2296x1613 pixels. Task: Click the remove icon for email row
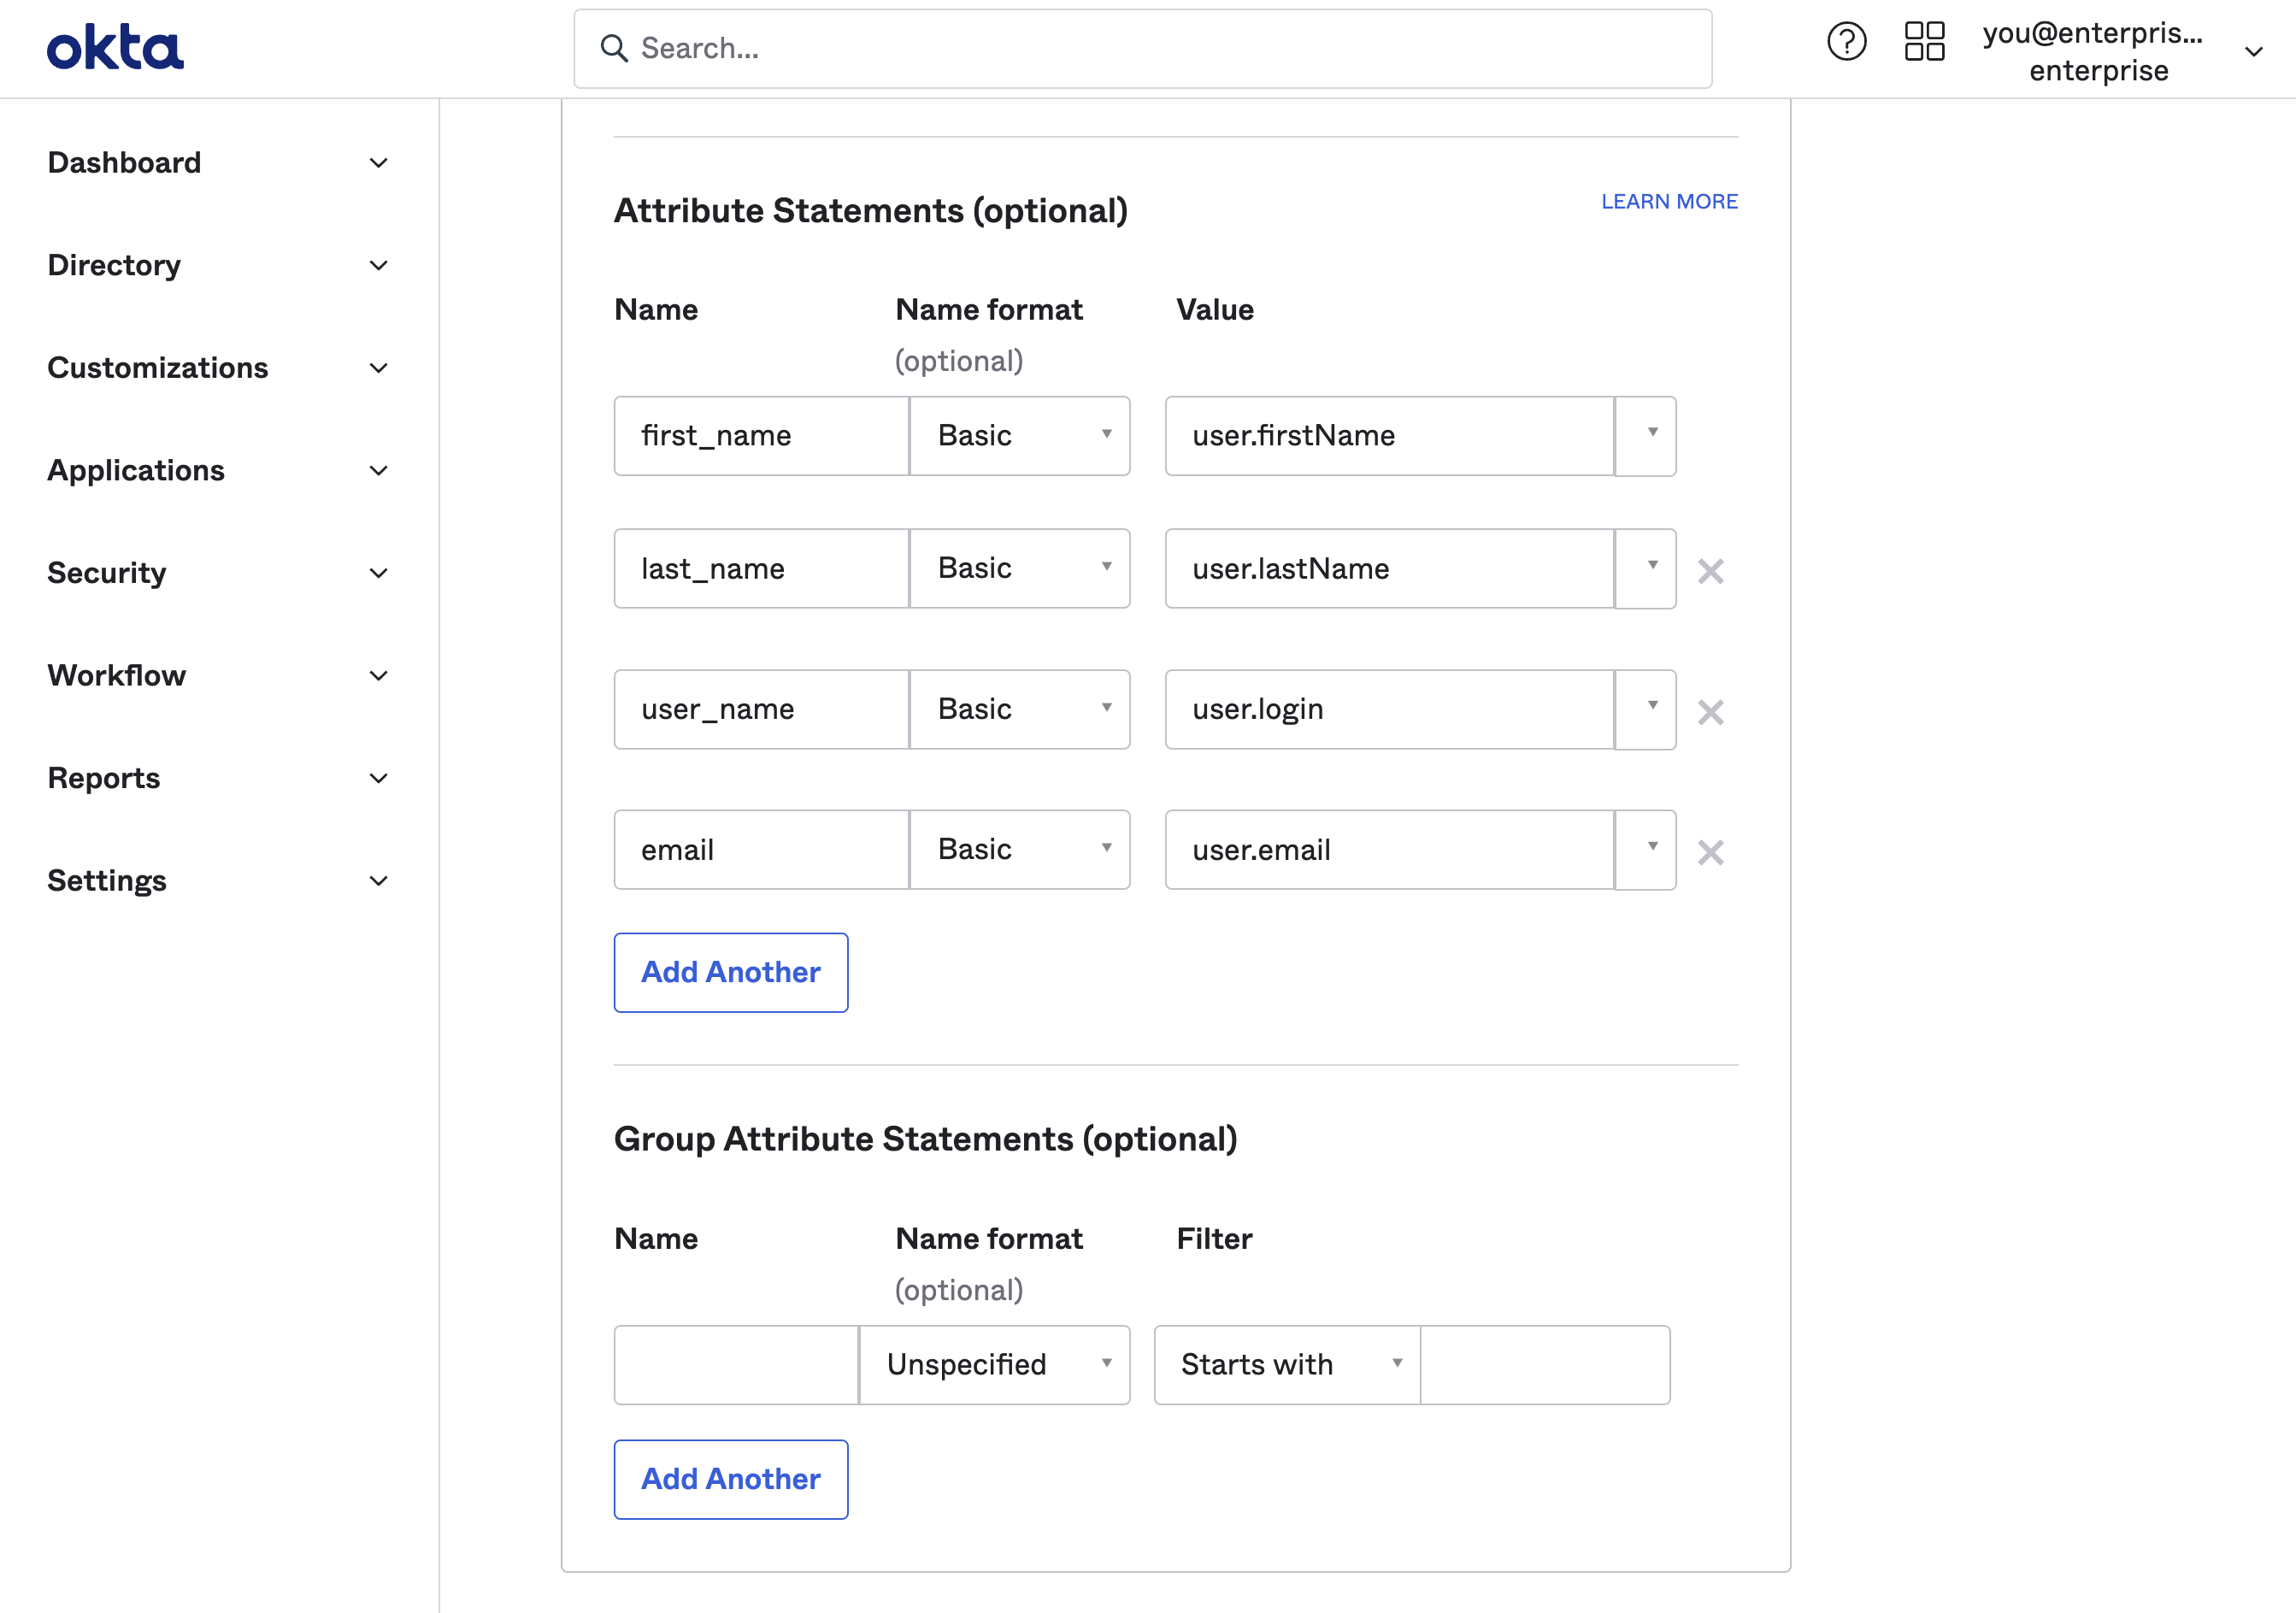pyautogui.click(x=1708, y=852)
